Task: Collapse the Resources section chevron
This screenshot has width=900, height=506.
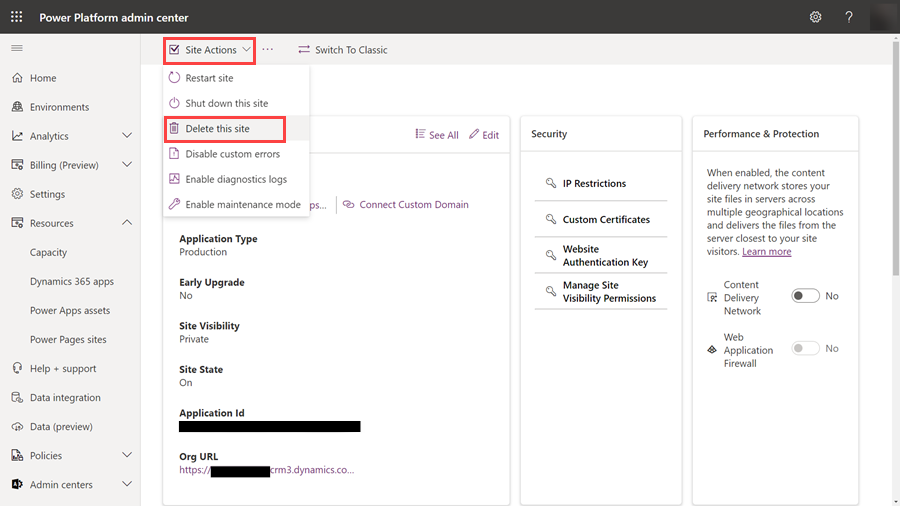Action: click(127, 223)
